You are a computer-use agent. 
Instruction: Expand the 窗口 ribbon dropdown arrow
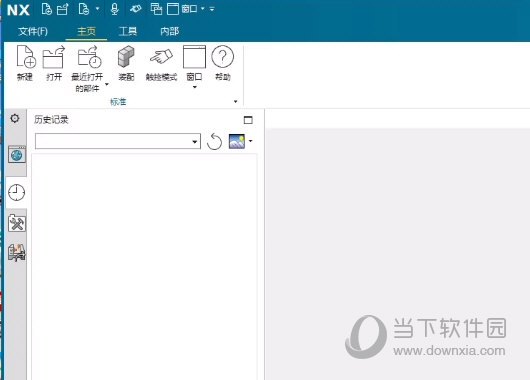194,87
